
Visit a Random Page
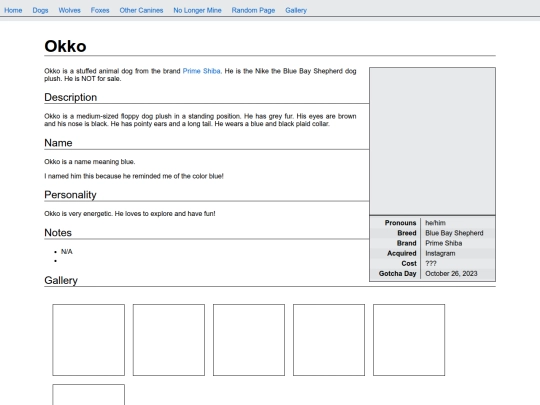point(253,10)
